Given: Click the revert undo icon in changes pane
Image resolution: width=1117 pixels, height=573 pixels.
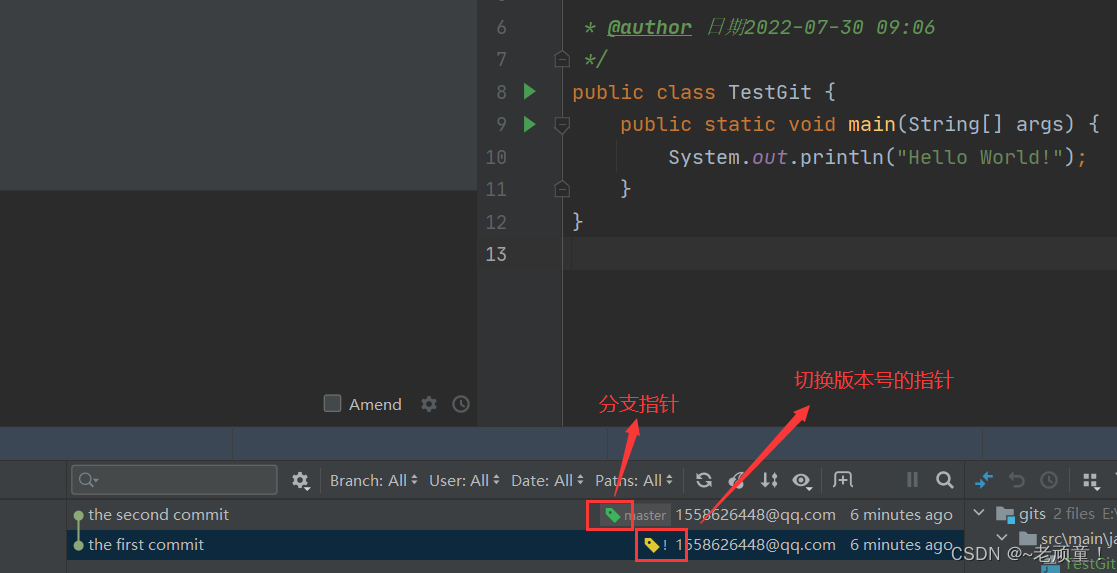Looking at the screenshot, I should (x=1017, y=480).
